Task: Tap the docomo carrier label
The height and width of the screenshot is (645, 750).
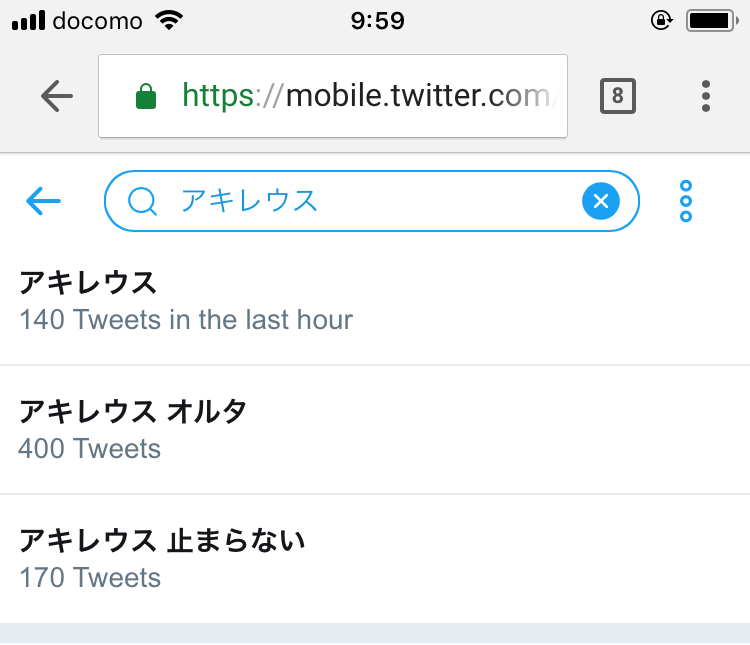Action: pyautogui.click(x=97, y=20)
